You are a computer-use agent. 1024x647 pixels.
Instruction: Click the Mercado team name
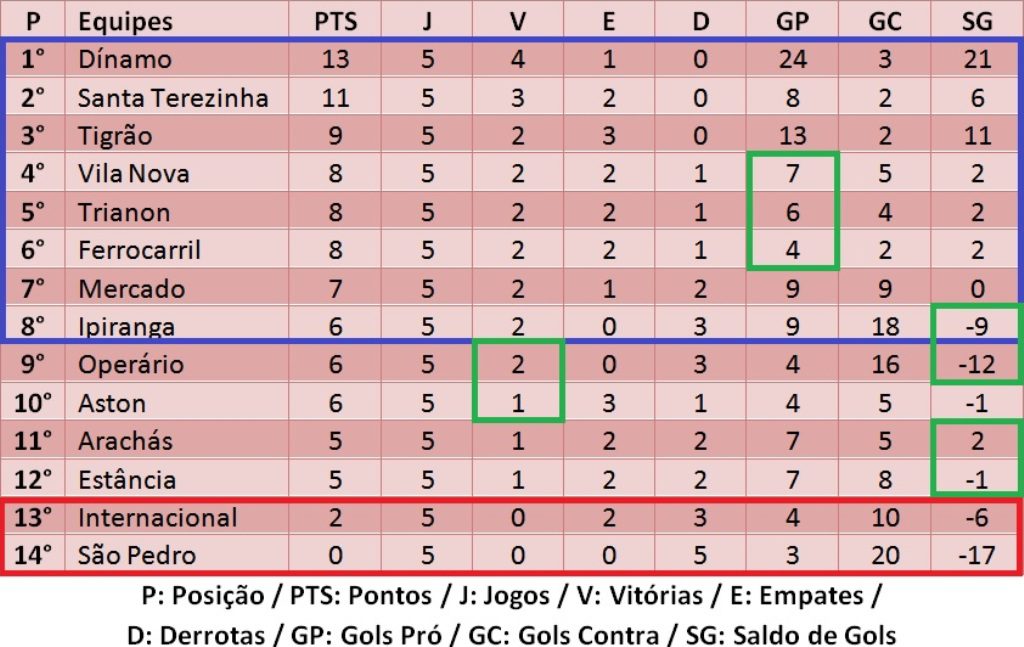pos(131,289)
